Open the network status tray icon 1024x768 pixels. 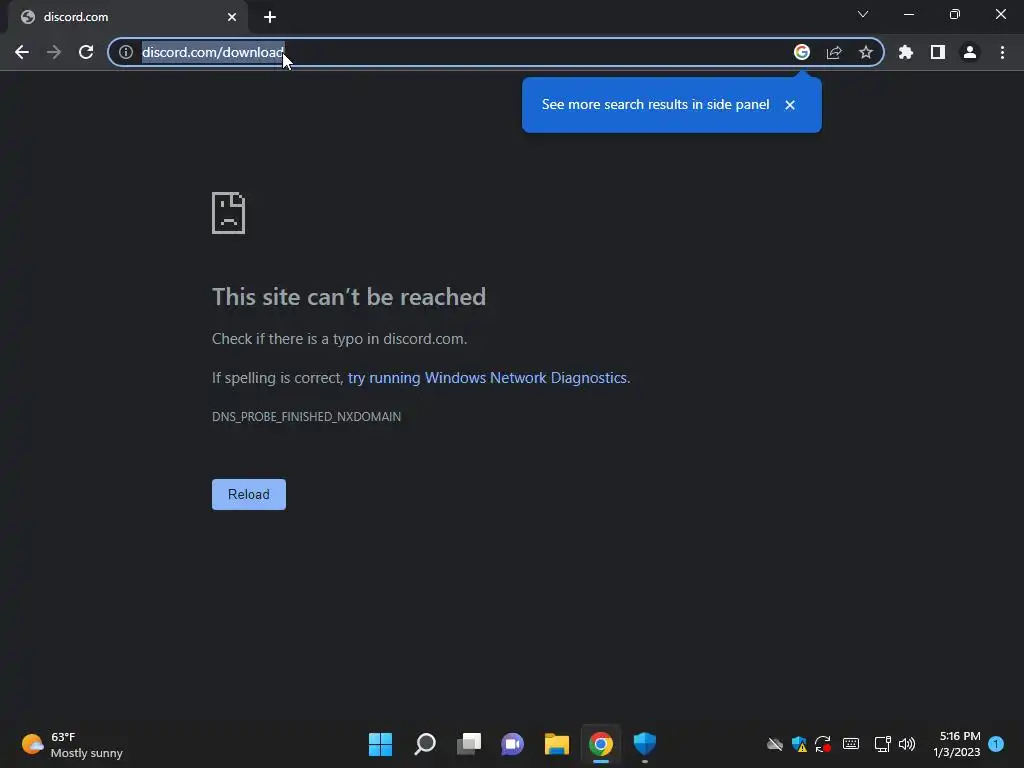click(x=882, y=744)
